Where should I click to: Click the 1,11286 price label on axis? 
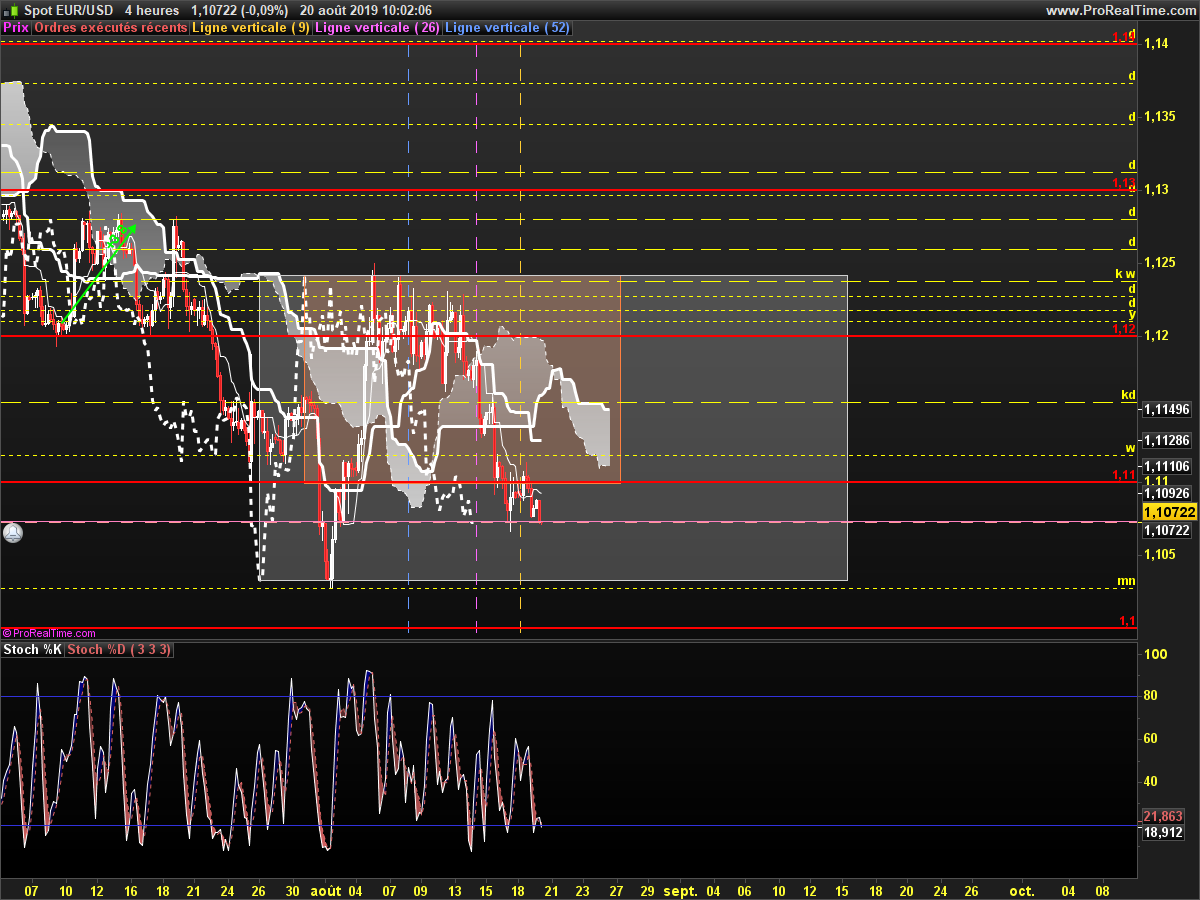click(1167, 440)
